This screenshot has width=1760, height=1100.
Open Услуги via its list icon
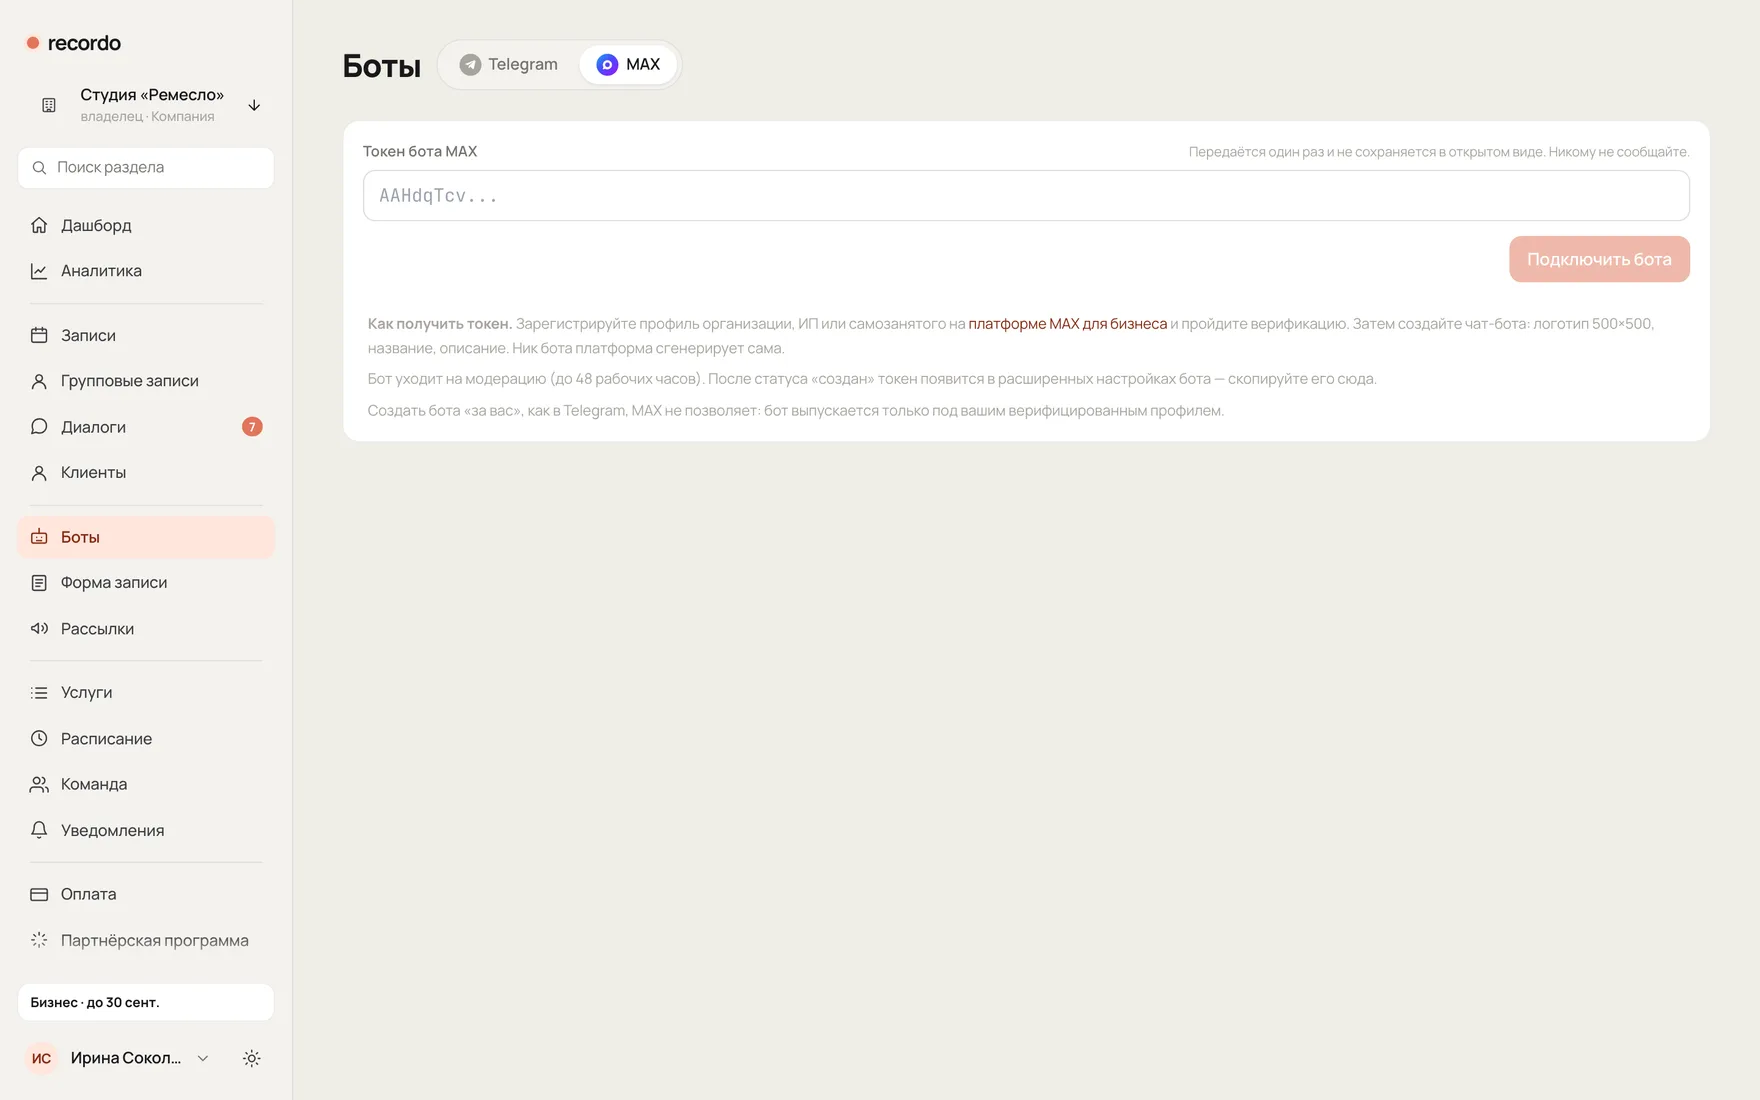pos(39,693)
